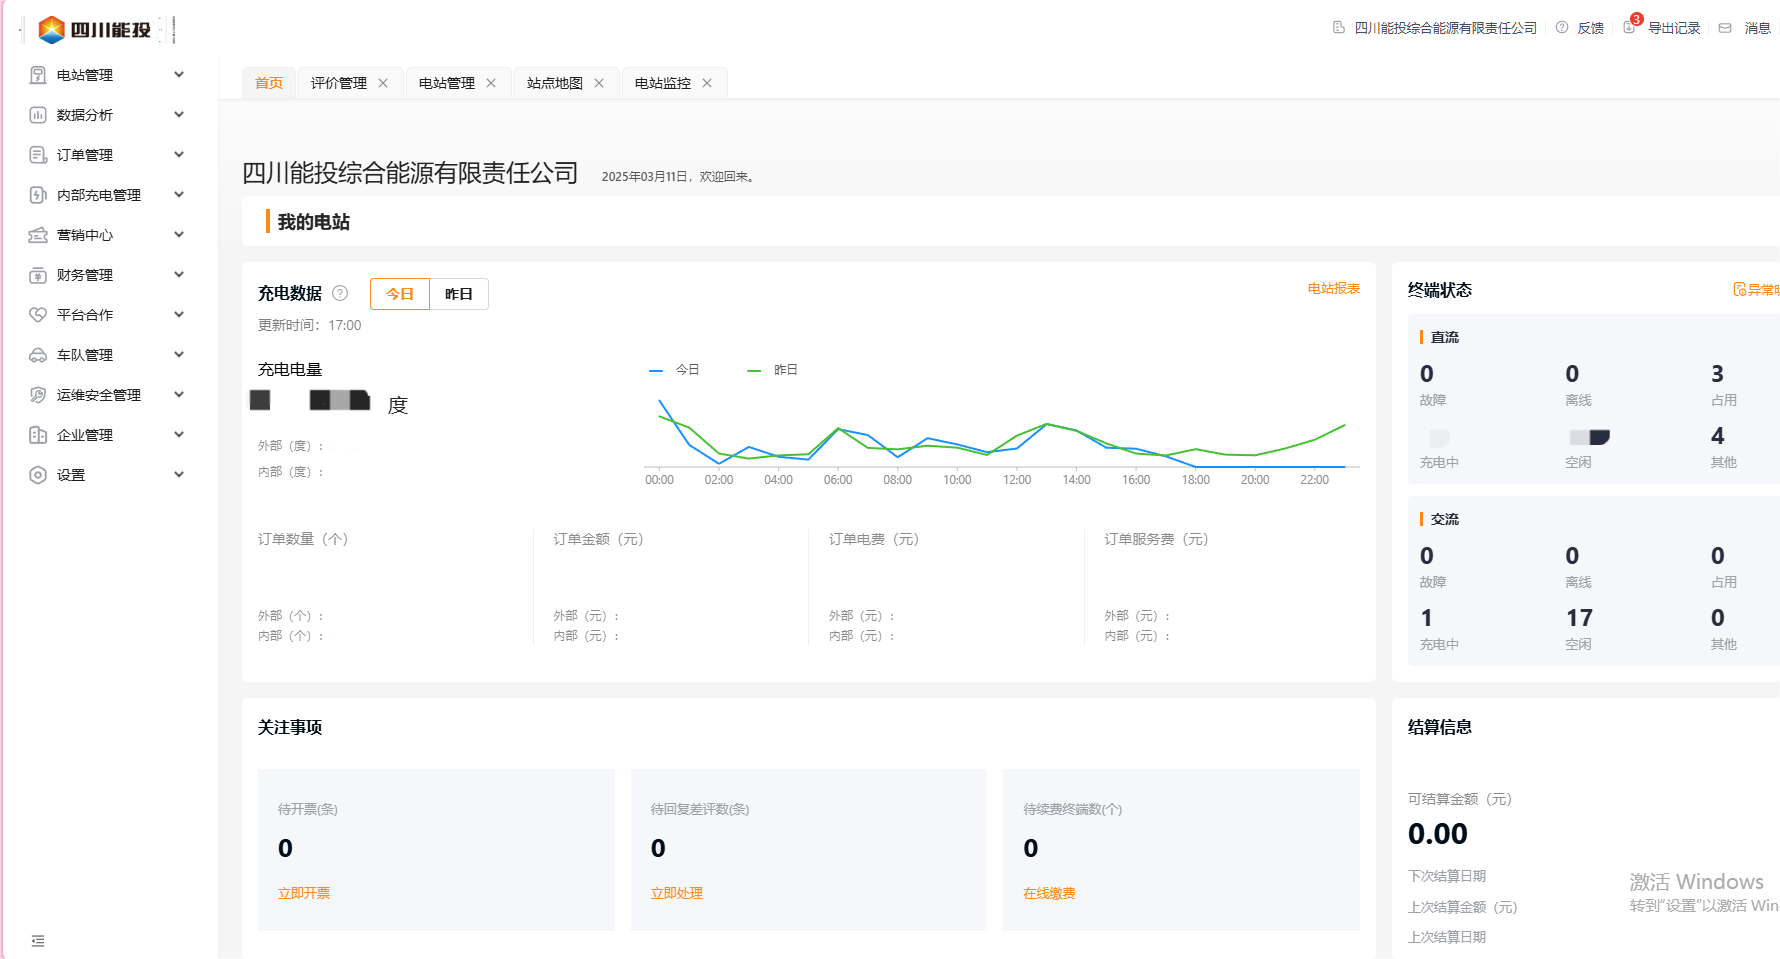
Task: Click the 企业管理 building icon
Action: [38, 435]
